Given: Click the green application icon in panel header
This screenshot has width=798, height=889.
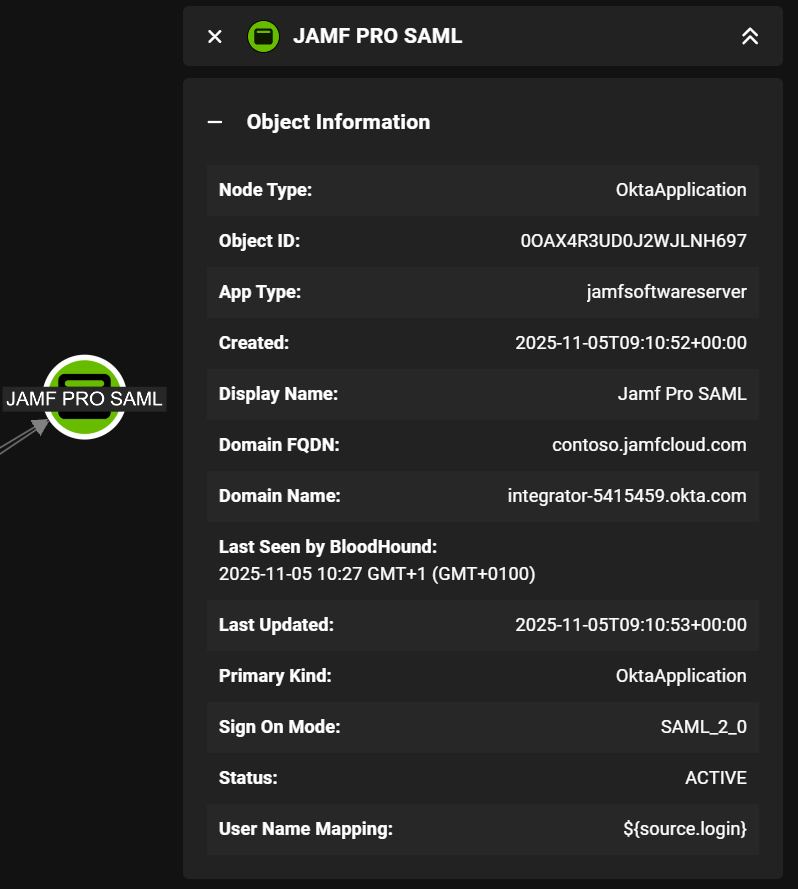Looking at the screenshot, I should tap(263, 36).
